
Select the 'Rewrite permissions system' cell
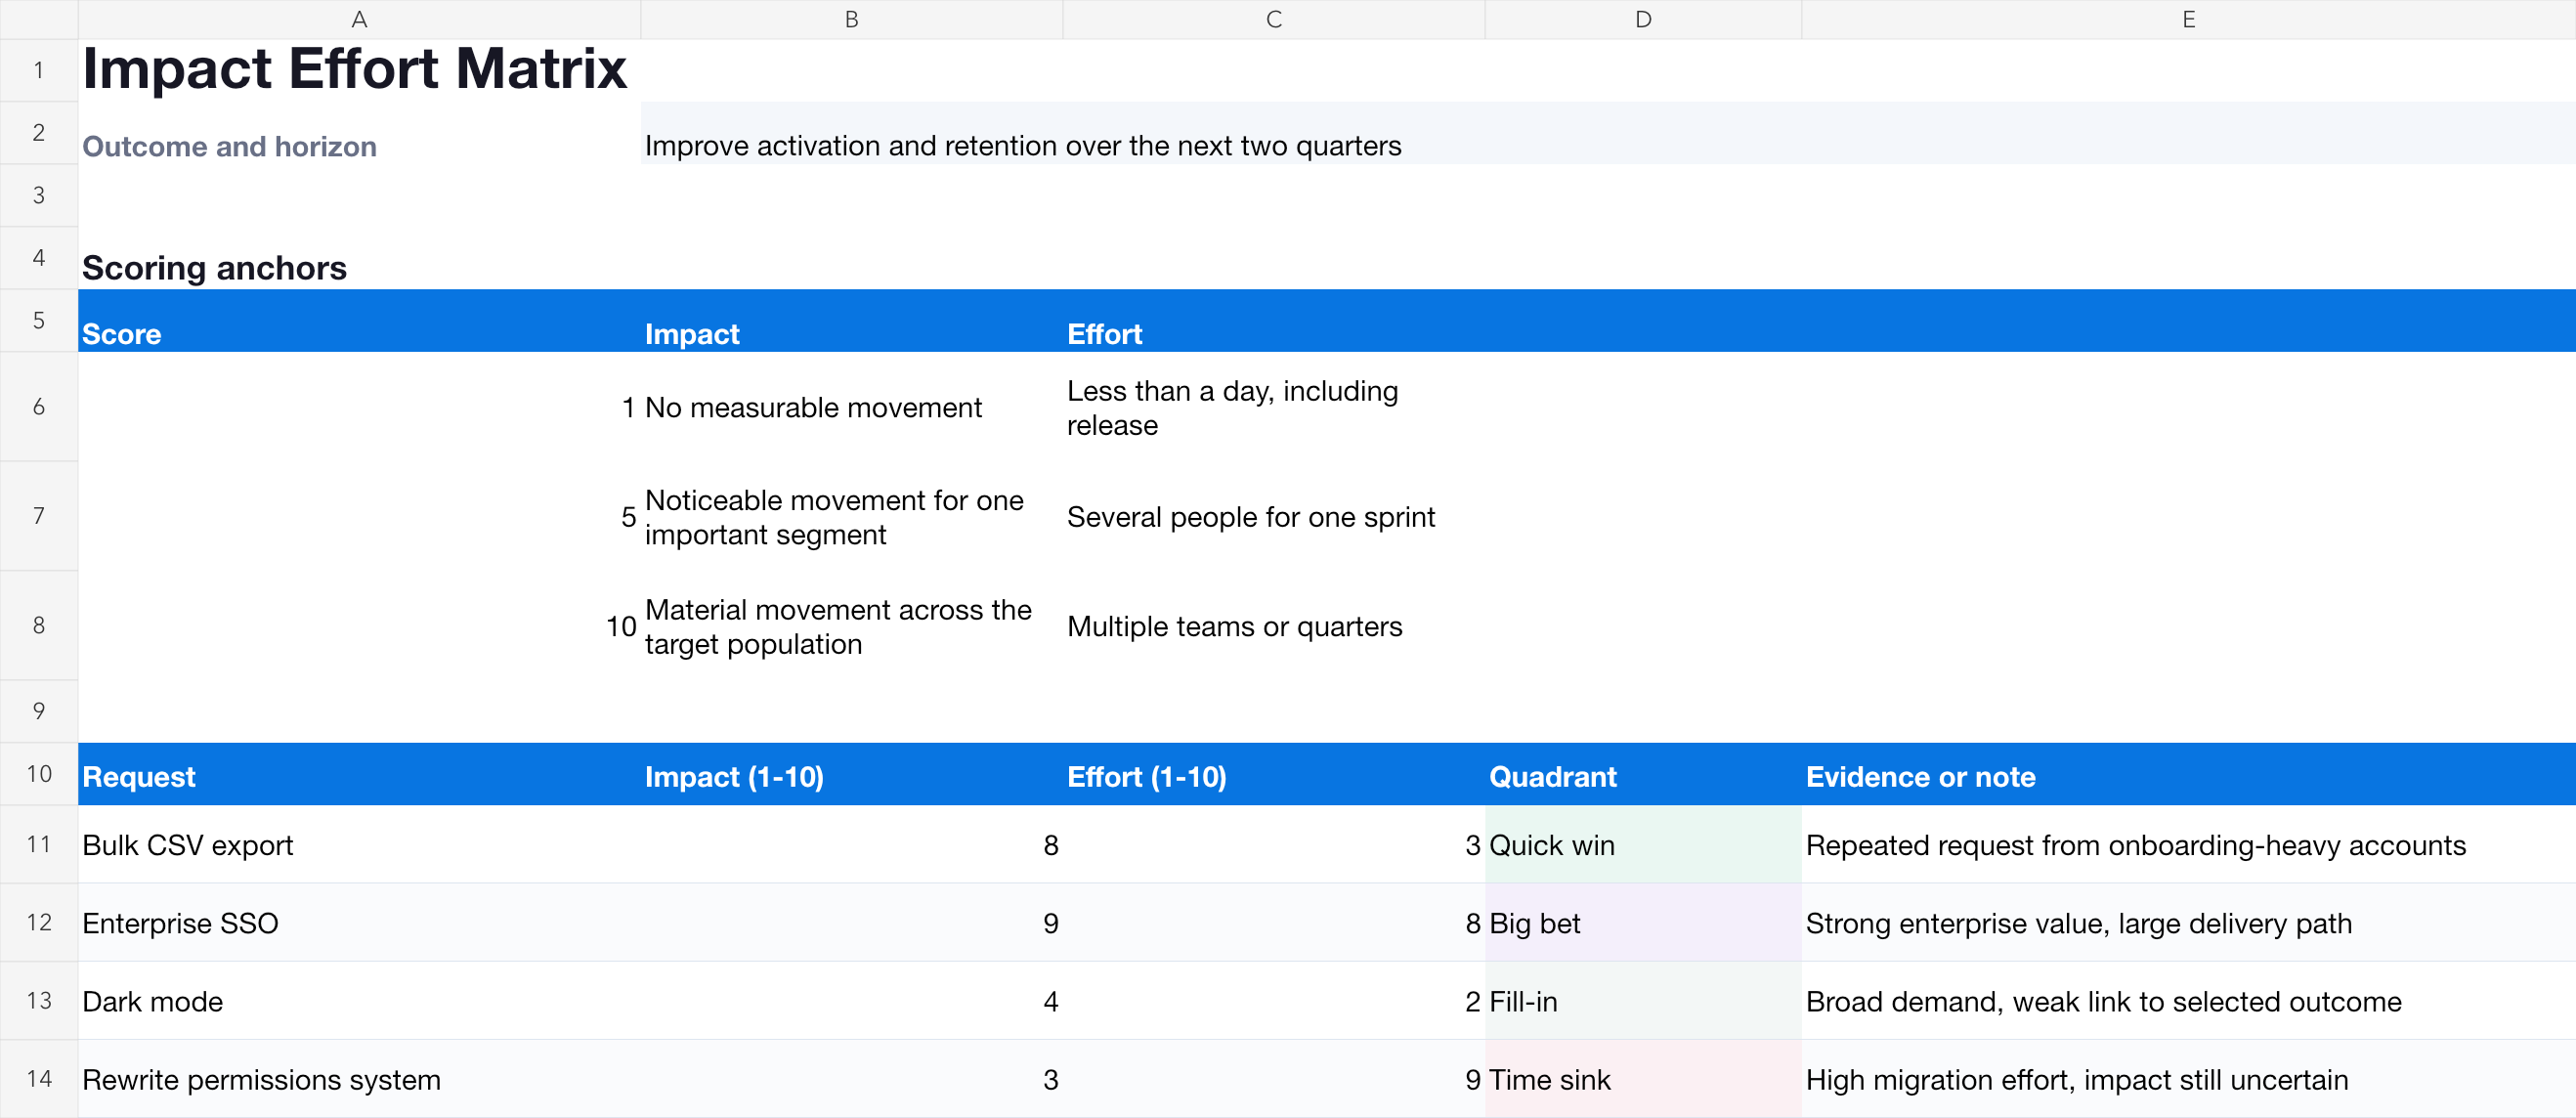[359, 1079]
